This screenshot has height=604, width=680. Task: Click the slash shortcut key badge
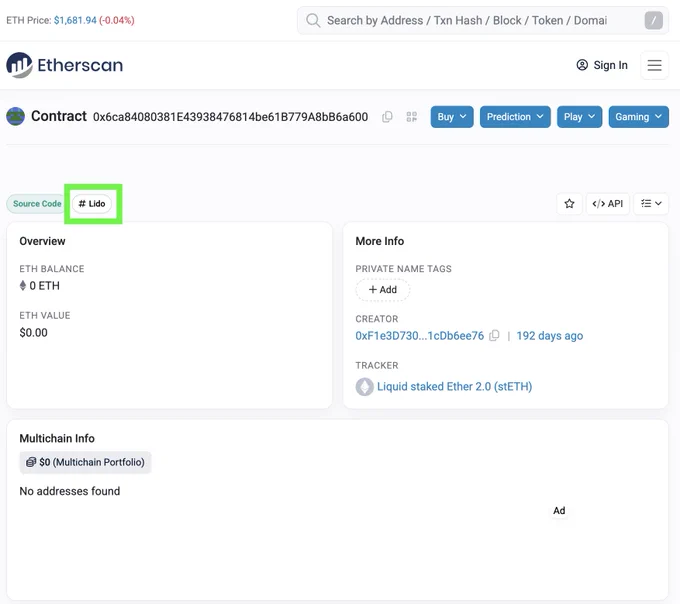click(x=654, y=20)
